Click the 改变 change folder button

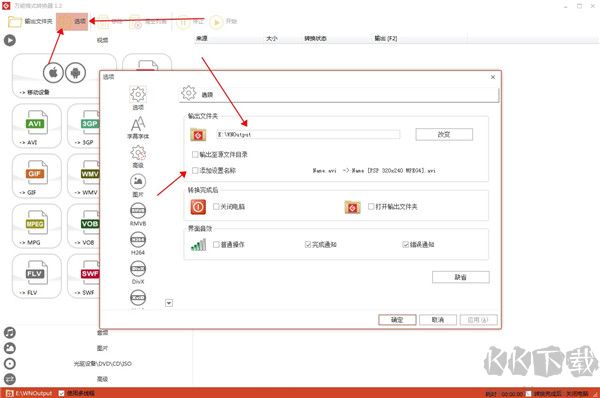click(x=444, y=134)
